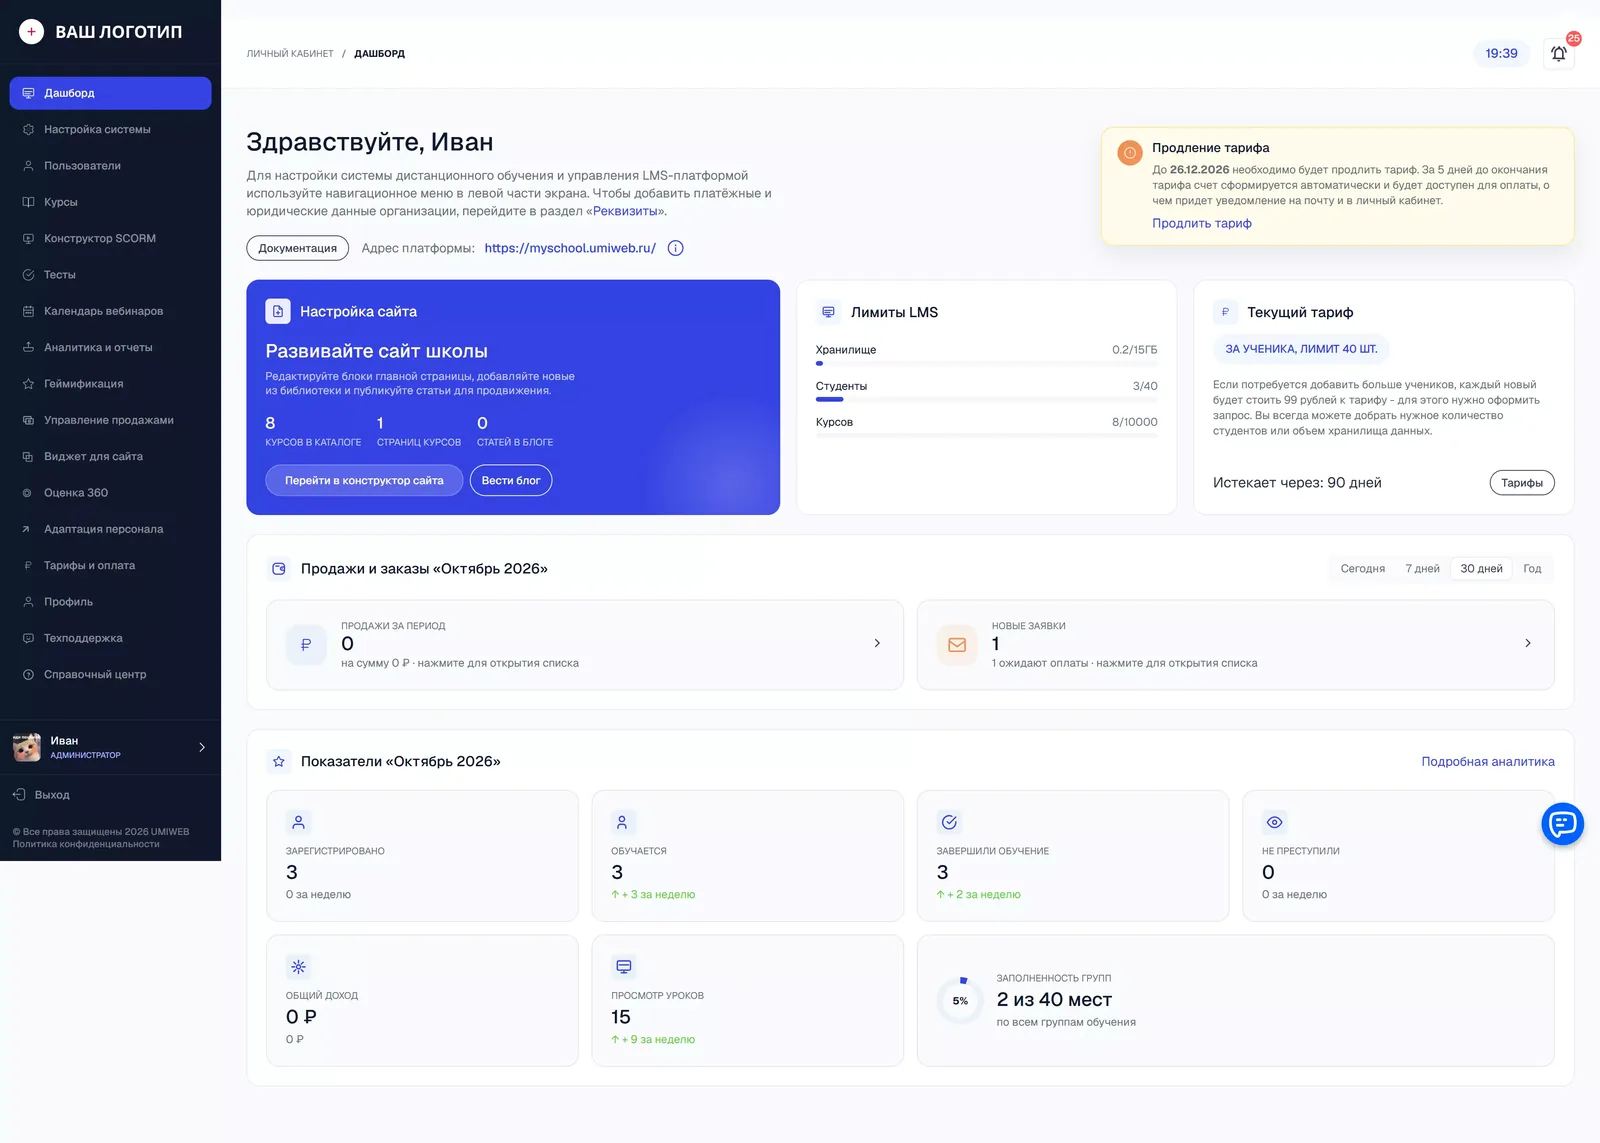Click the orange tariff renewal warning icon

coord(1129,153)
